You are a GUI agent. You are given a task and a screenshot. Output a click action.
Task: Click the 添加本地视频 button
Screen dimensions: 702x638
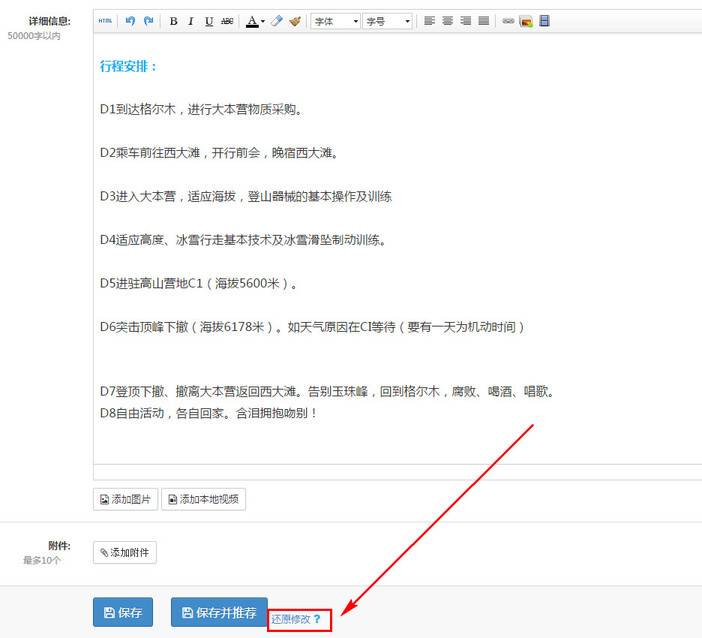coord(203,499)
